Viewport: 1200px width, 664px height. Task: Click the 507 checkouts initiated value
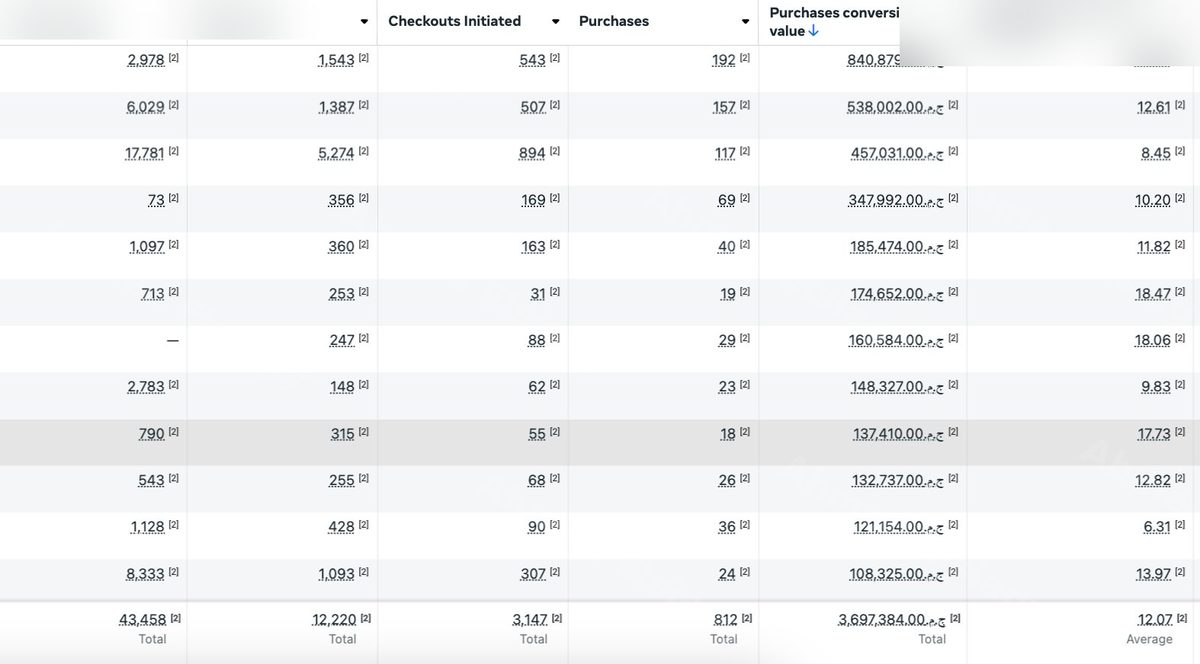point(533,107)
